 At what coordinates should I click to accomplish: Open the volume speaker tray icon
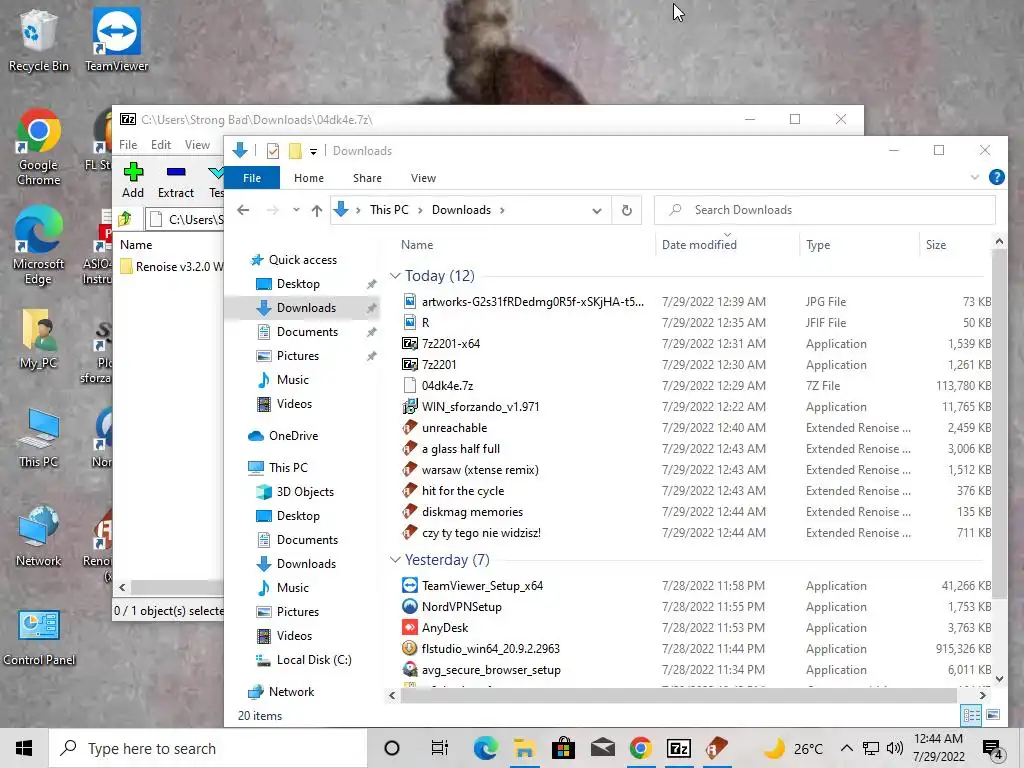coord(895,748)
